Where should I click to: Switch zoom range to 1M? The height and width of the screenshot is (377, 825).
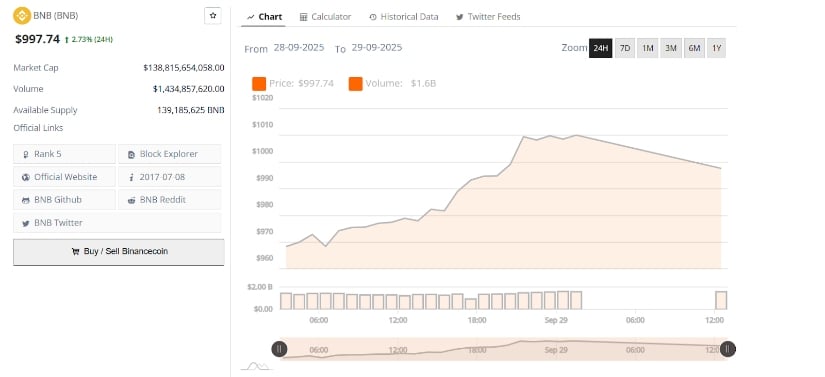pos(648,48)
